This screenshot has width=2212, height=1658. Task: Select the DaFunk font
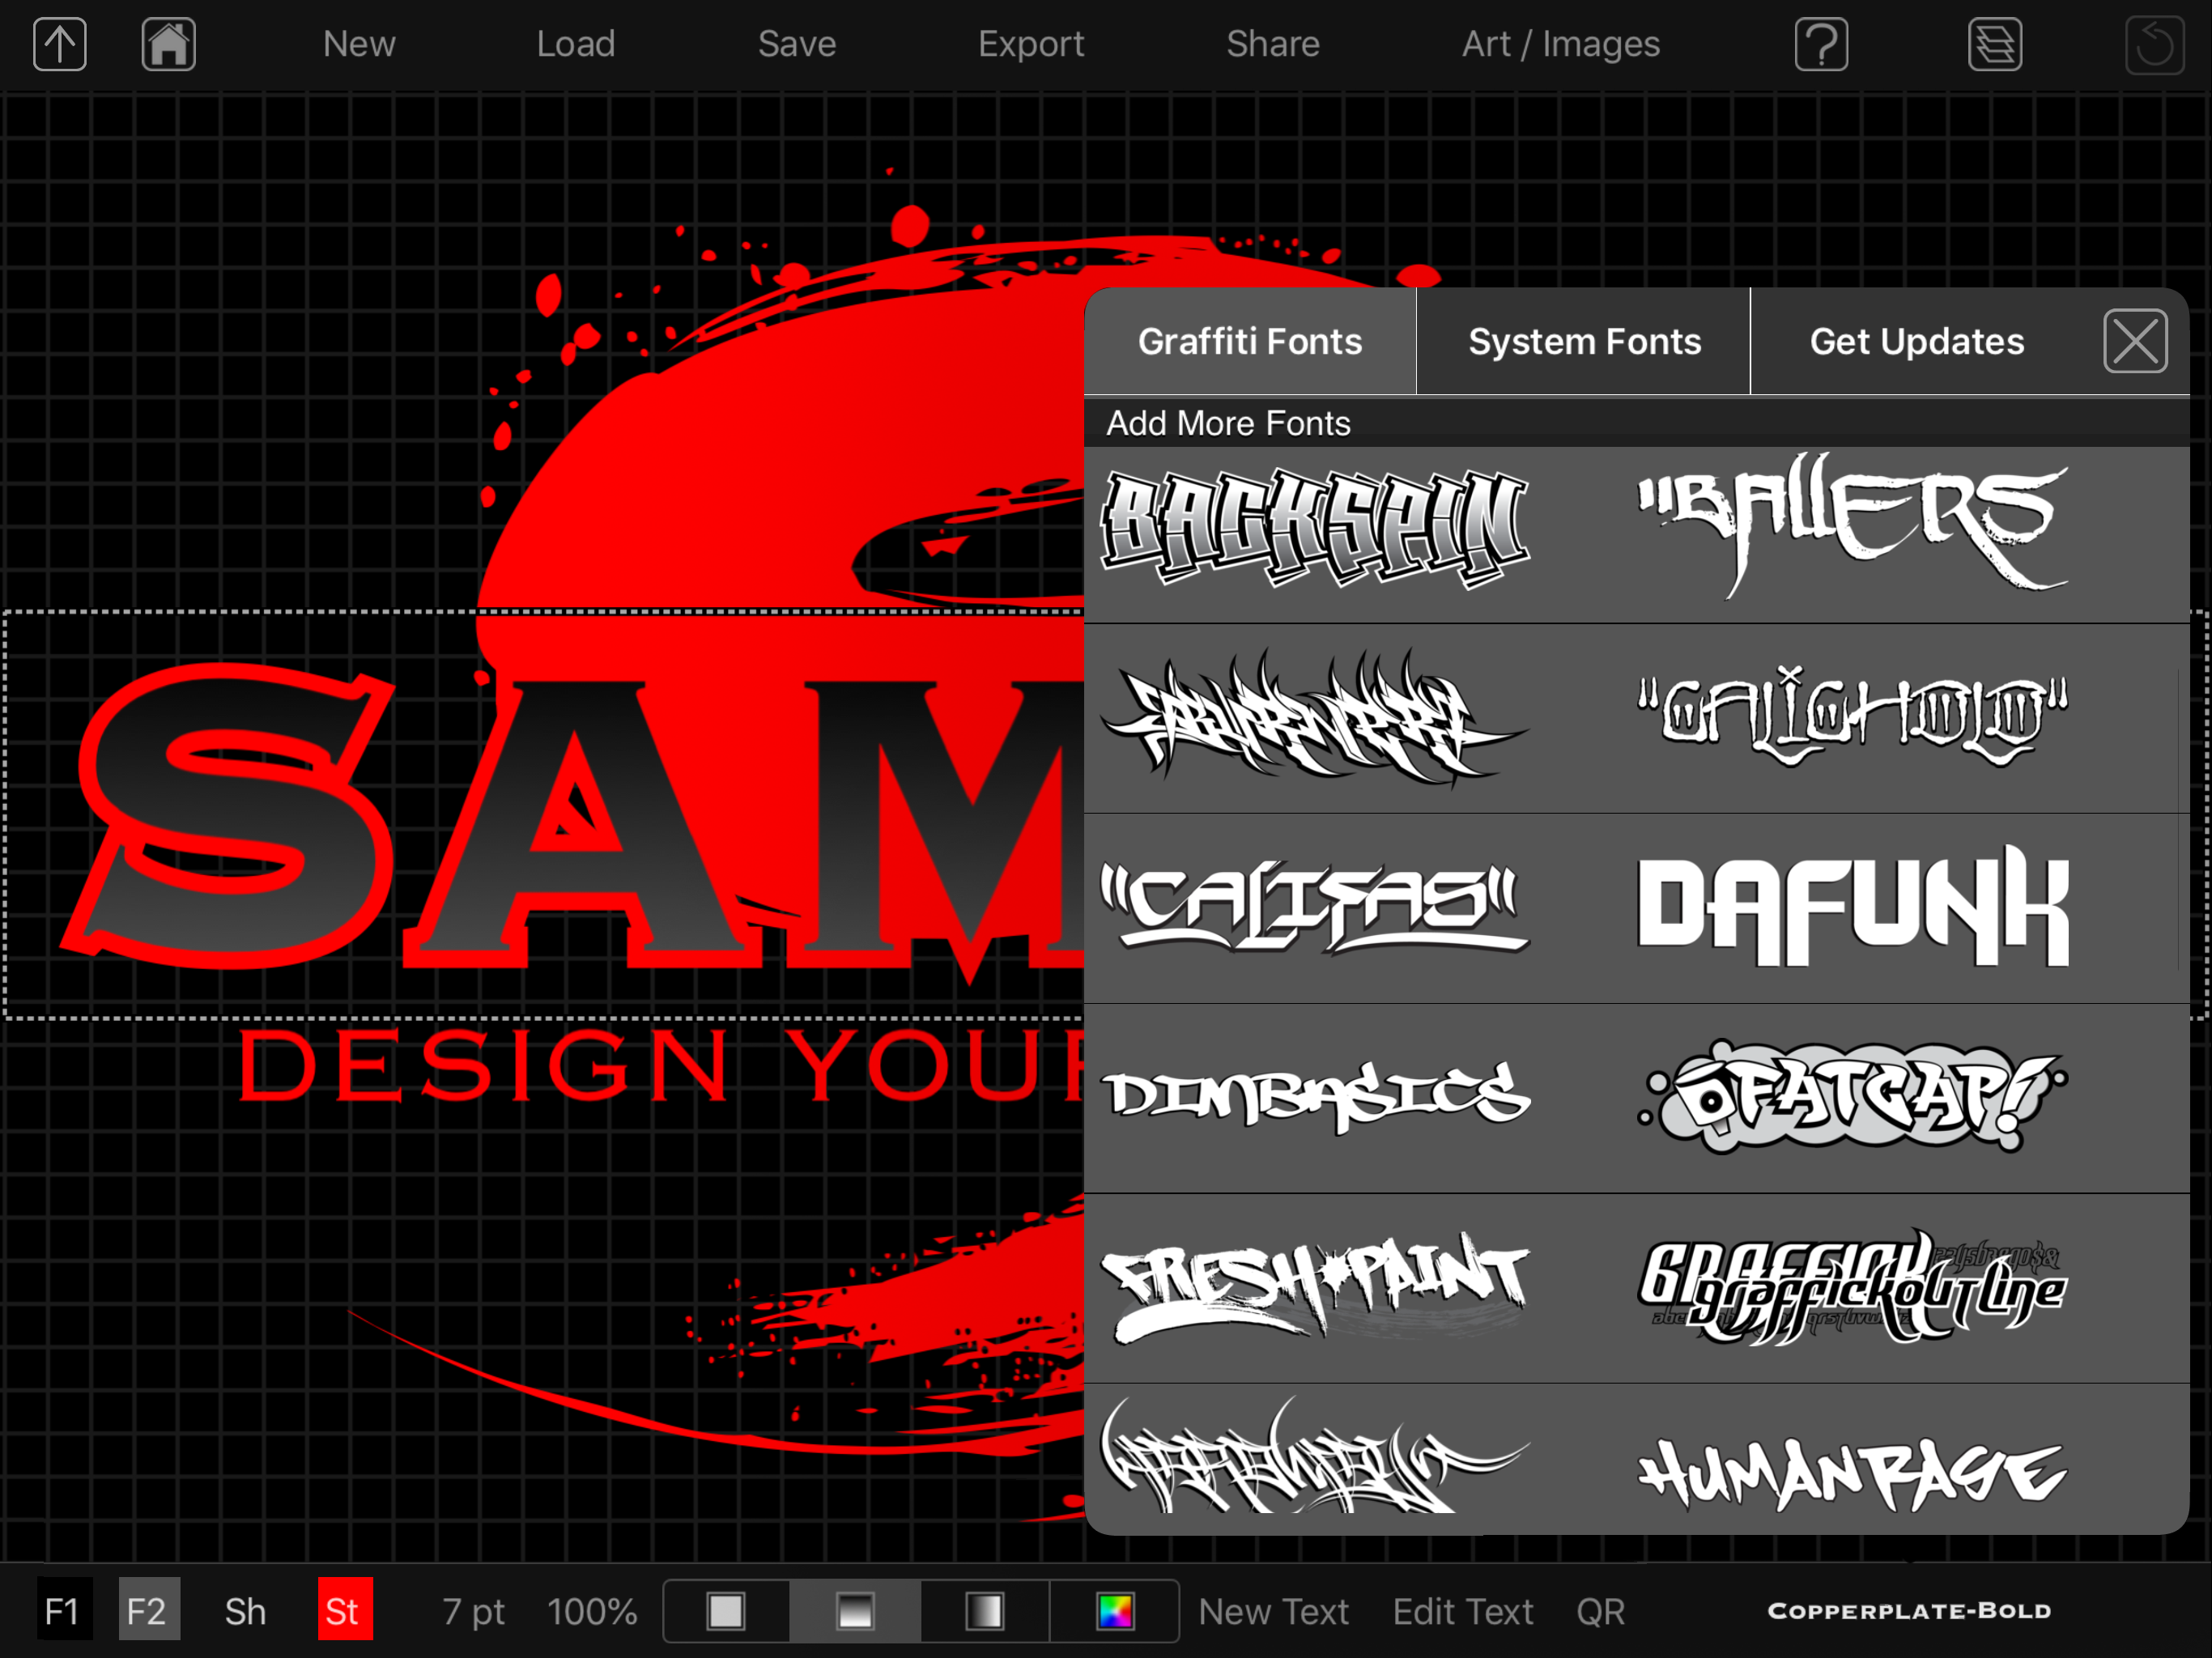pyautogui.click(x=1852, y=906)
